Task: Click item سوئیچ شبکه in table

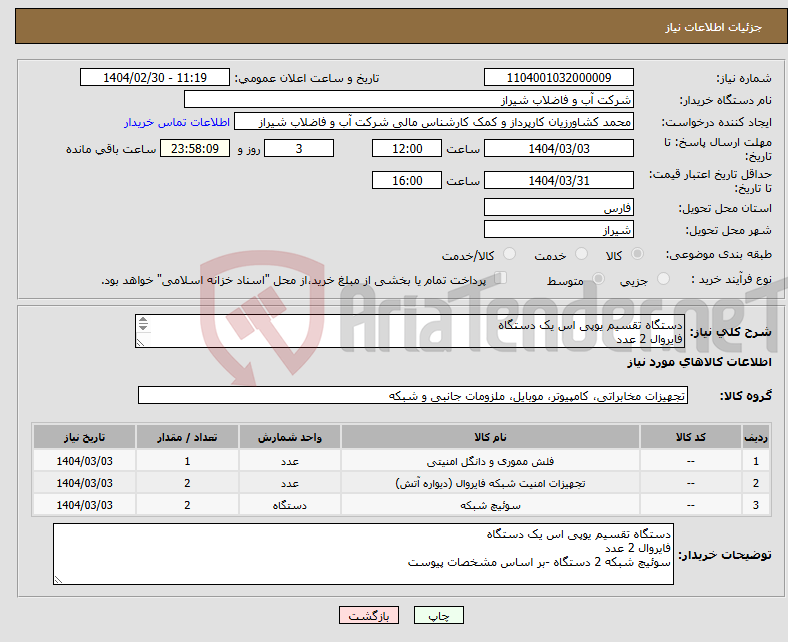Action: (490, 505)
